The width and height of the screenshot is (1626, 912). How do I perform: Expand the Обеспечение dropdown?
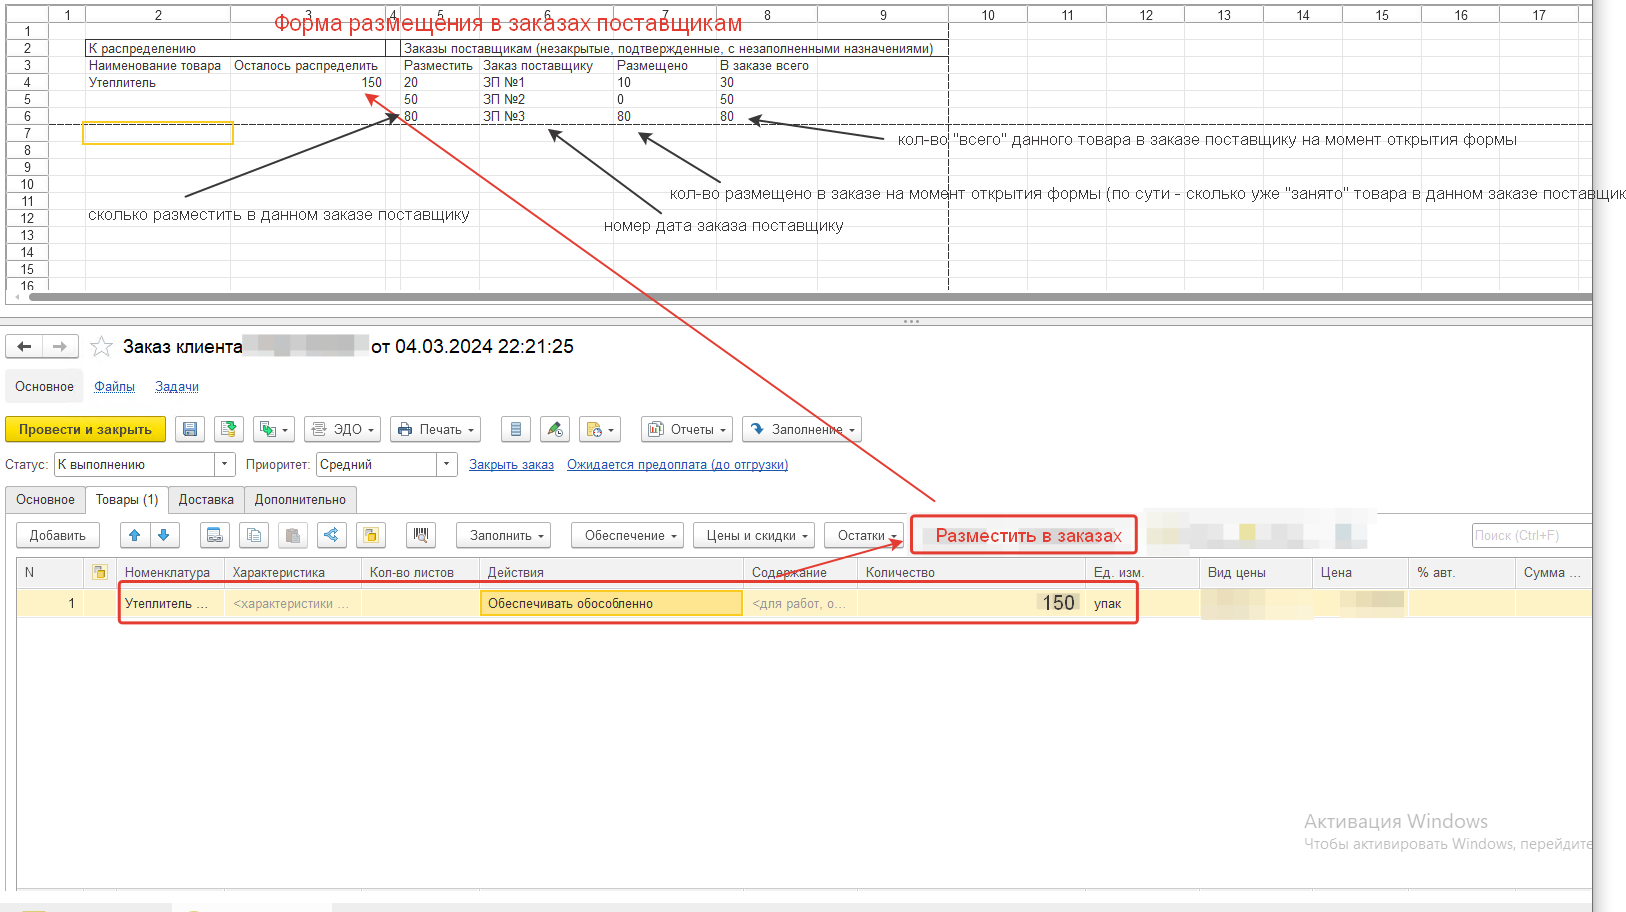pos(627,535)
